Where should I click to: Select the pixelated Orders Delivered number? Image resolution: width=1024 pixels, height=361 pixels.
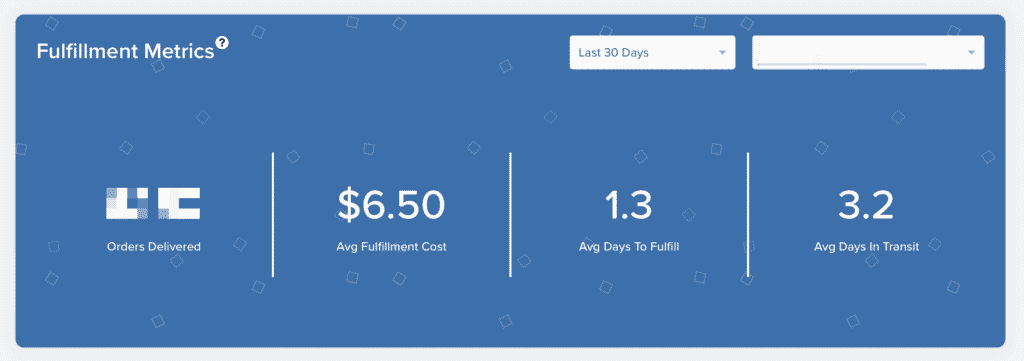[x=153, y=203]
